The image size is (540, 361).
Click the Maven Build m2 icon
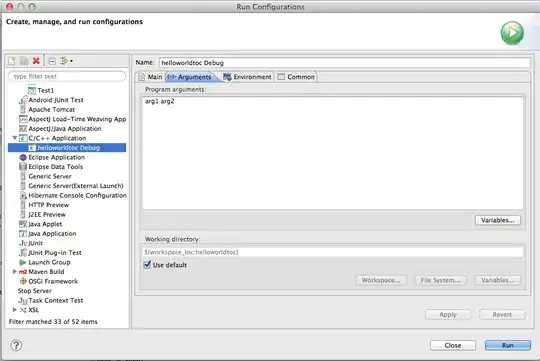pyautogui.click(x=23, y=272)
